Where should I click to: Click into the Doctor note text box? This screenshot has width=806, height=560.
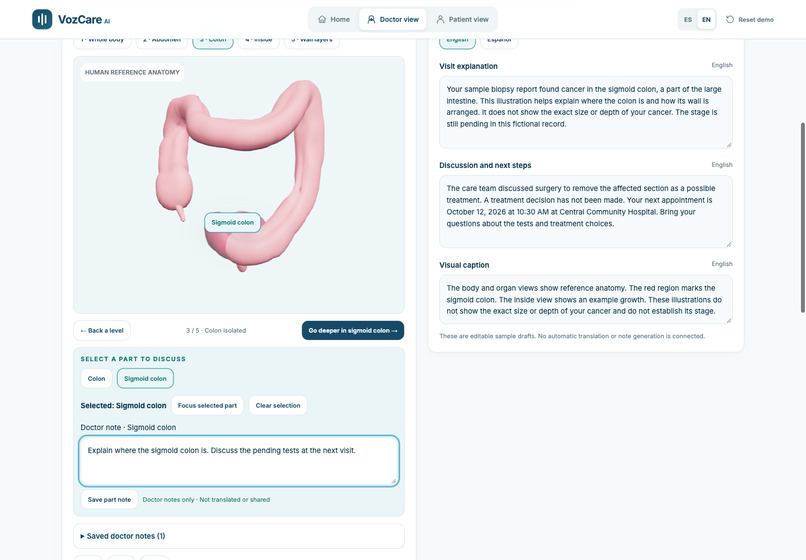(239, 461)
